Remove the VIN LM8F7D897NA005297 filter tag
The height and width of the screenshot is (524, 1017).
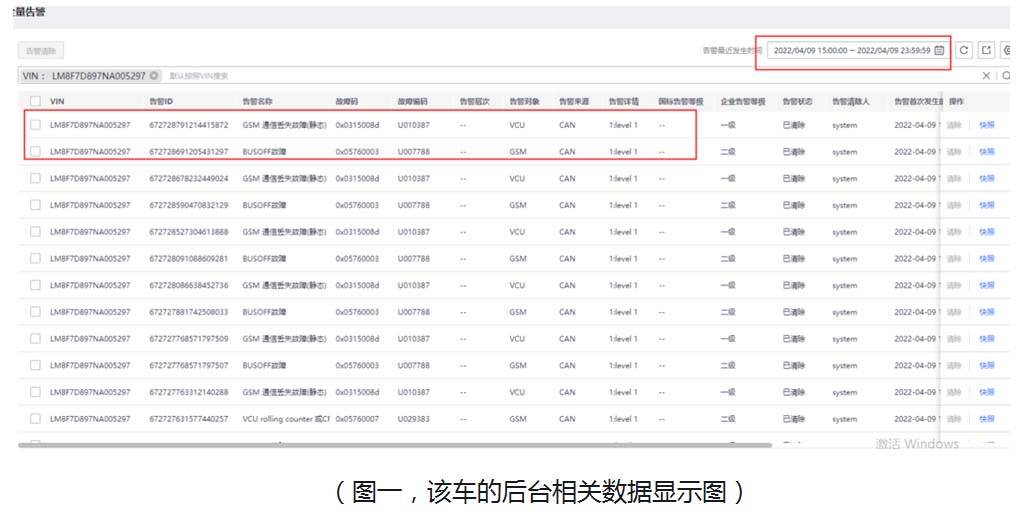(x=155, y=76)
